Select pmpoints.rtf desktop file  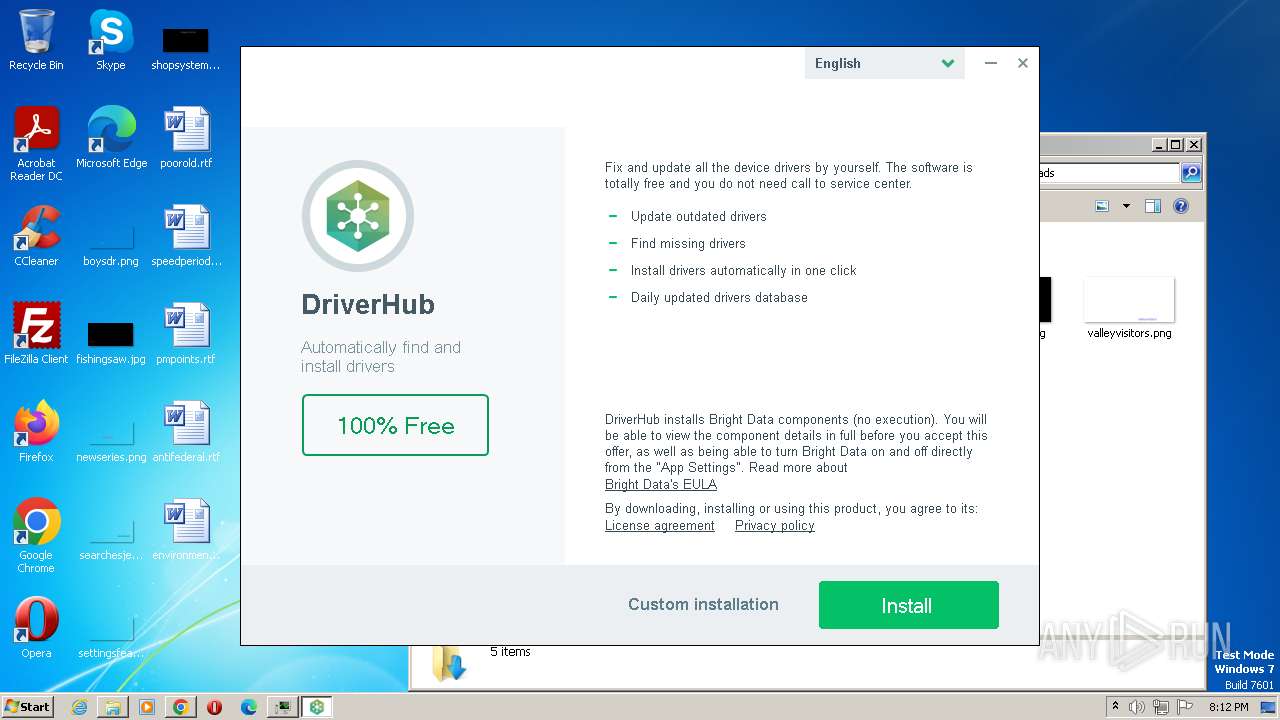pyautogui.click(x=186, y=334)
